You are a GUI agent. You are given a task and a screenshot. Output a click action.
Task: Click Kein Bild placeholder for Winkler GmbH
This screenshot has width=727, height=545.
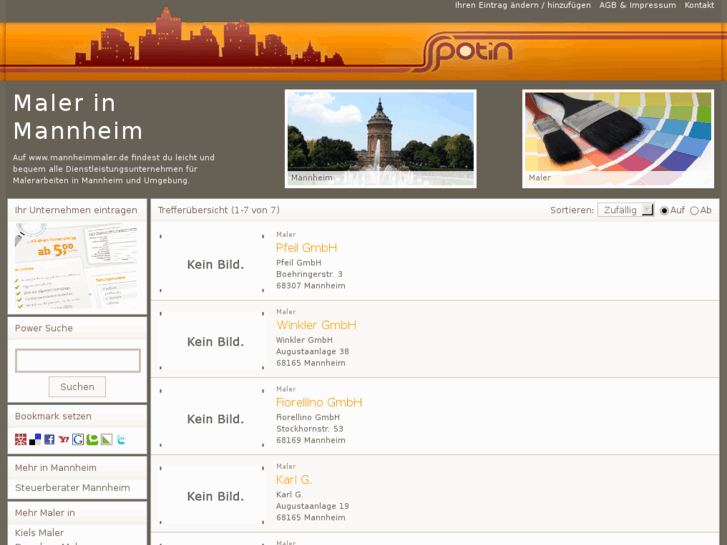(x=212, y=342)
